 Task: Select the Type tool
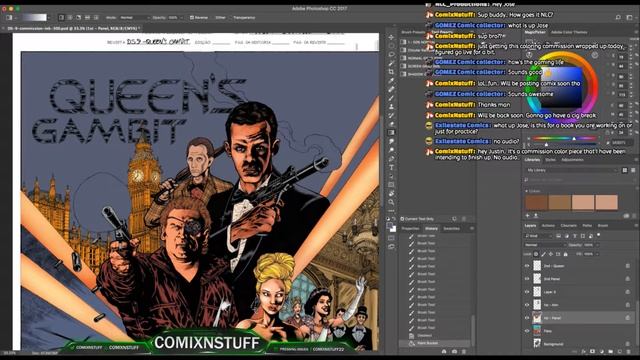[391, 167]
